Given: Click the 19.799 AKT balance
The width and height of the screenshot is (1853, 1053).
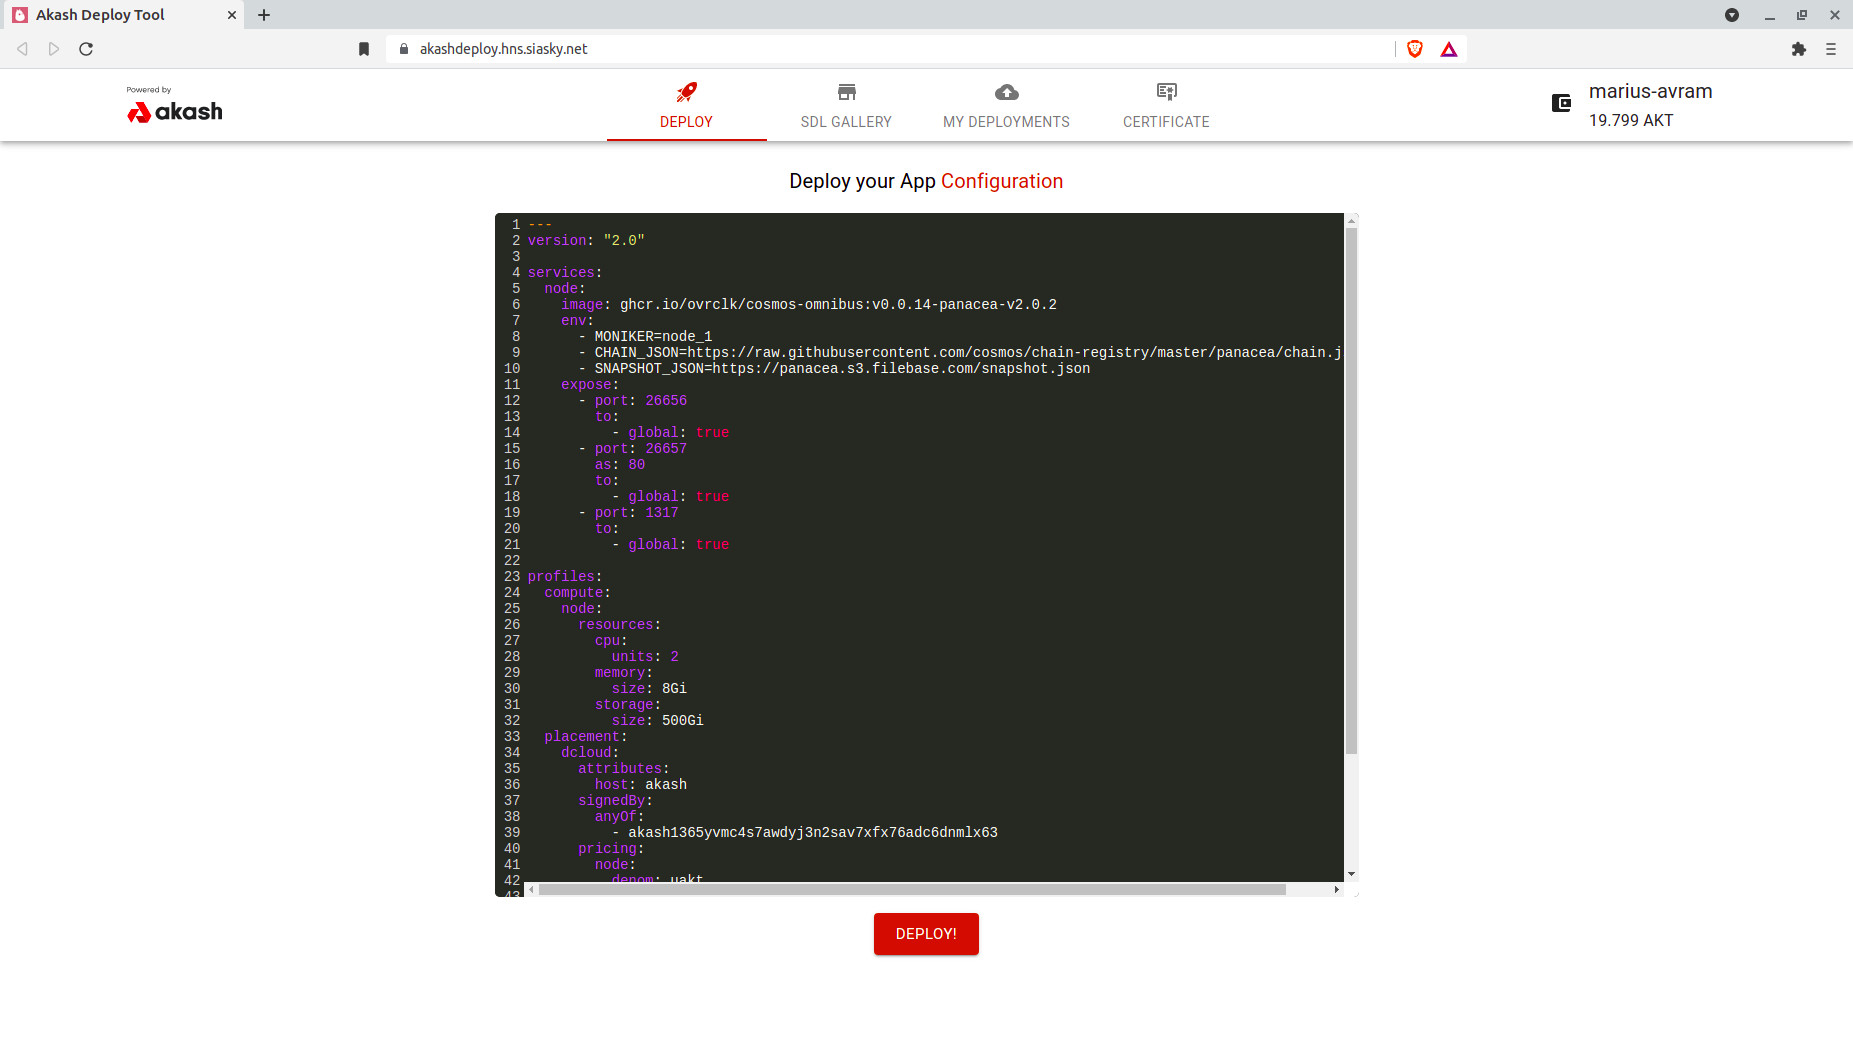Looking at the screenshot, I should point(1631,120).
